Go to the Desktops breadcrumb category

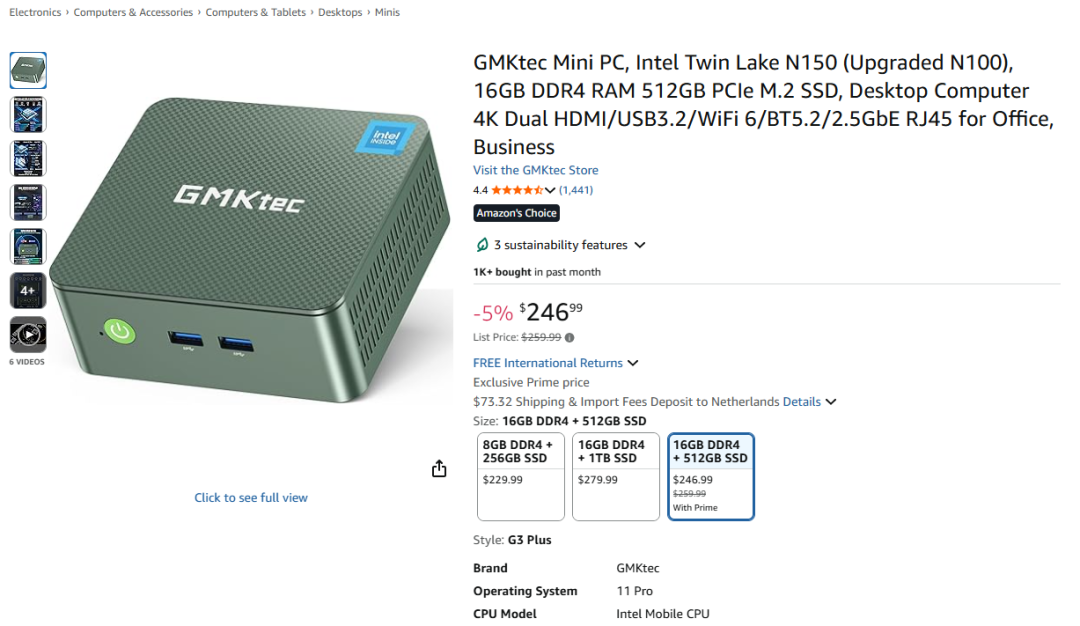tap(339, 12)
